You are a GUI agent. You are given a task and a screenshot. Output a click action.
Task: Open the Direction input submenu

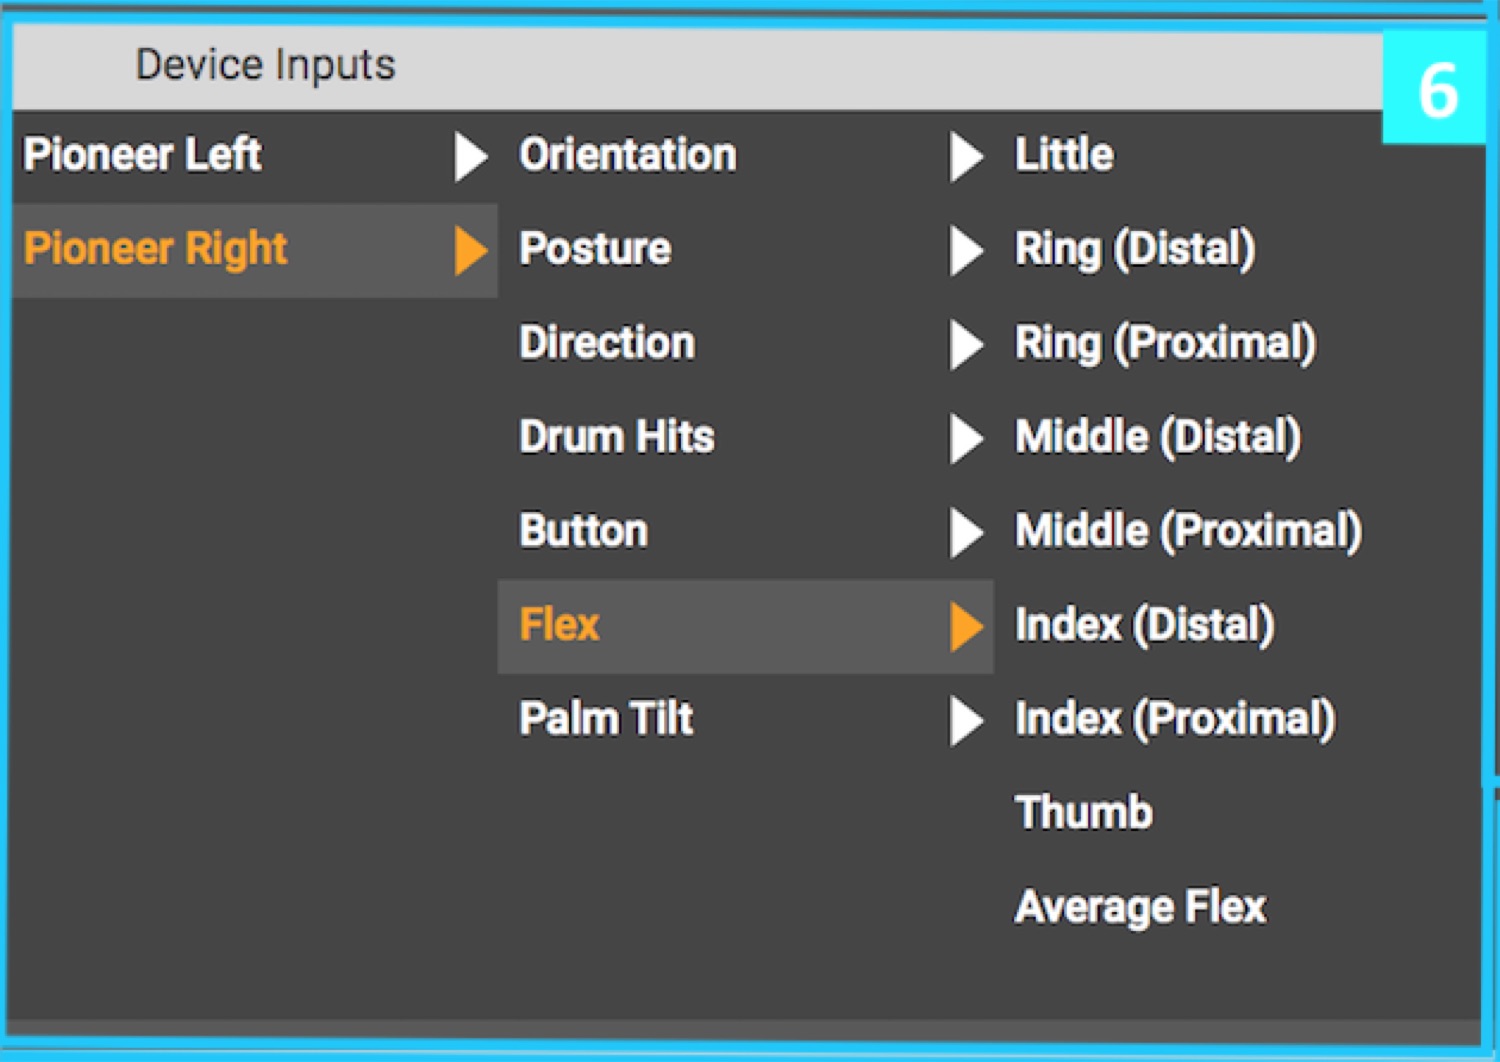(607, 343)
